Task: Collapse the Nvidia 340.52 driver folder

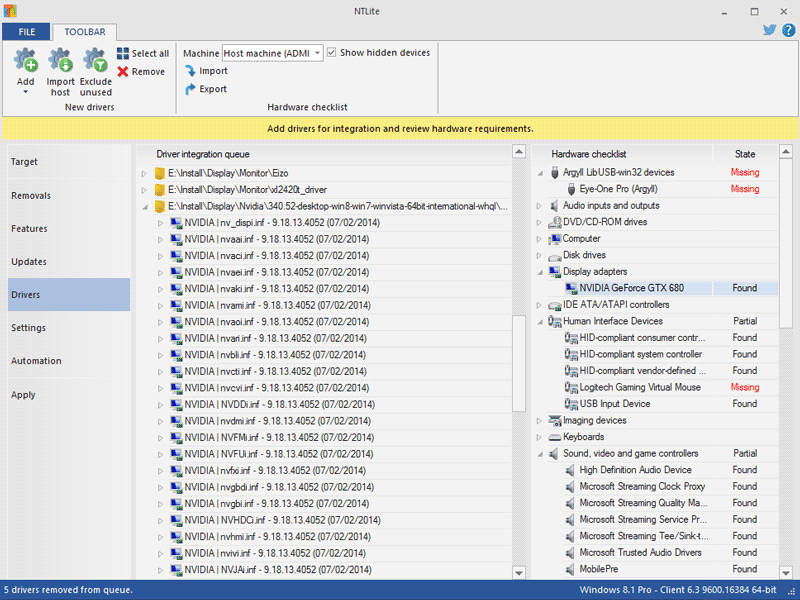Action: pos(145,207)
